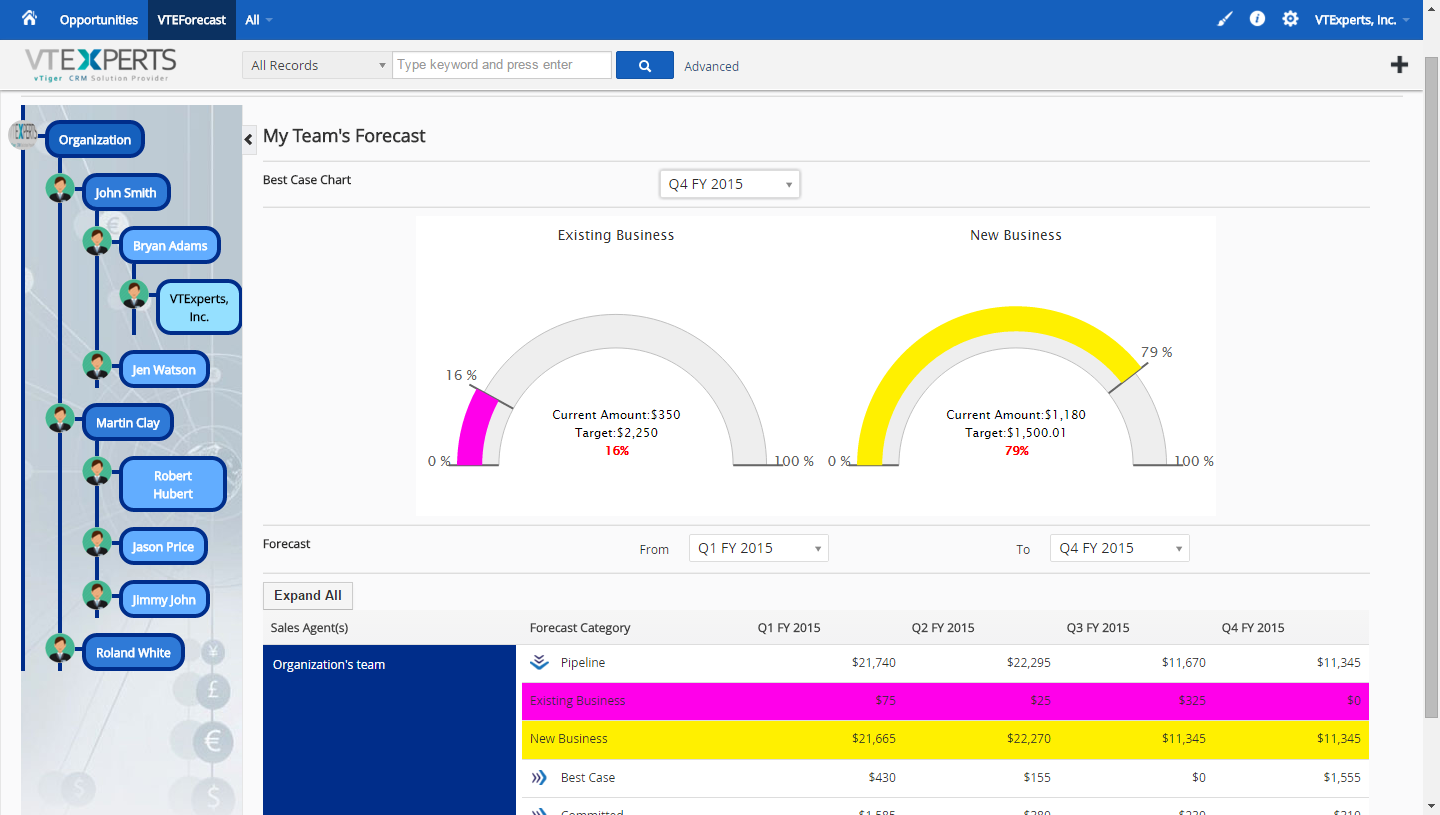Screen dimensions: 1440x815
Task: Click Best Case Q1 value $430
Action: pyautogui.click(x=882, y=778)
